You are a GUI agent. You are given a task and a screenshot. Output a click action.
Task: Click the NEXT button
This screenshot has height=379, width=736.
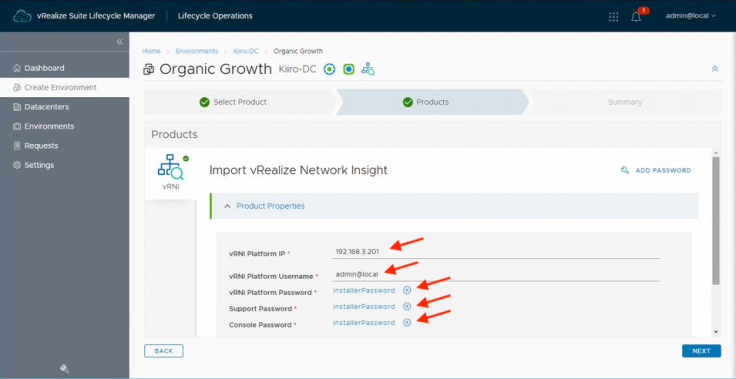701,351
